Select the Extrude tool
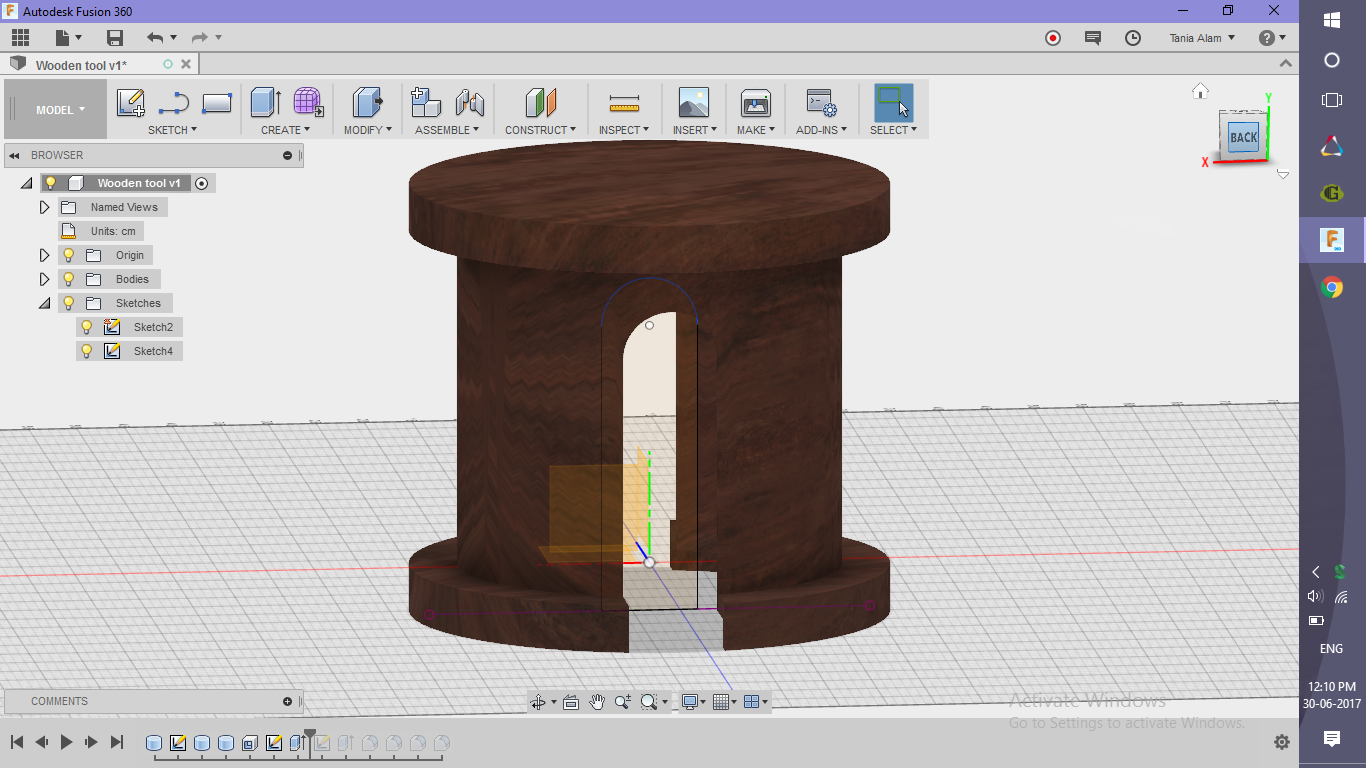This screenshot has width=1366, height=768. tap(265, 102)
